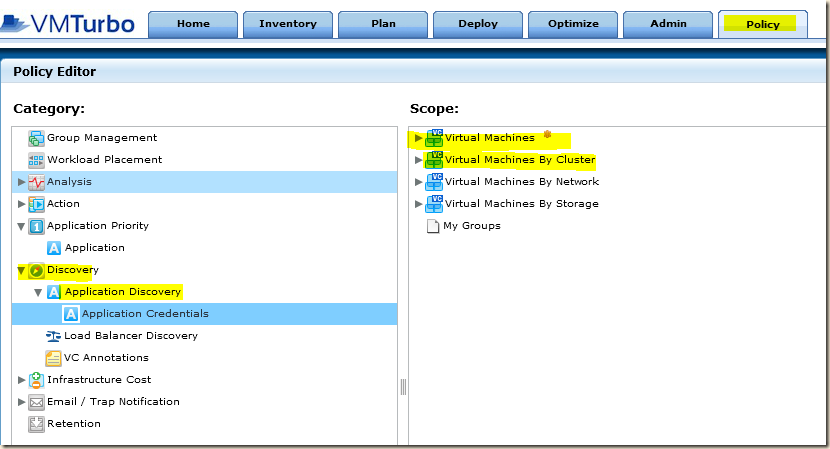The height and width of the screenshot is (449, 830).
Task: Select the Application Credentials label
Action: coord(146,314)
